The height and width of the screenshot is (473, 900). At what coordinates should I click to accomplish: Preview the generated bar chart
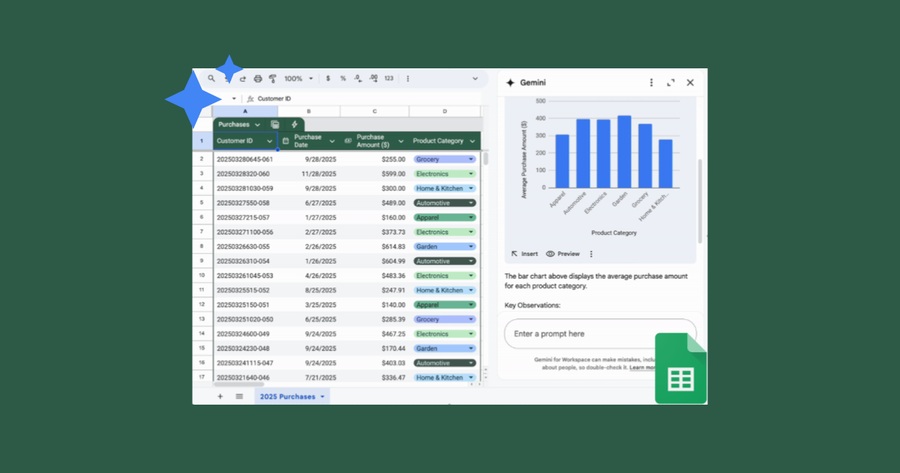pos(562,254)
